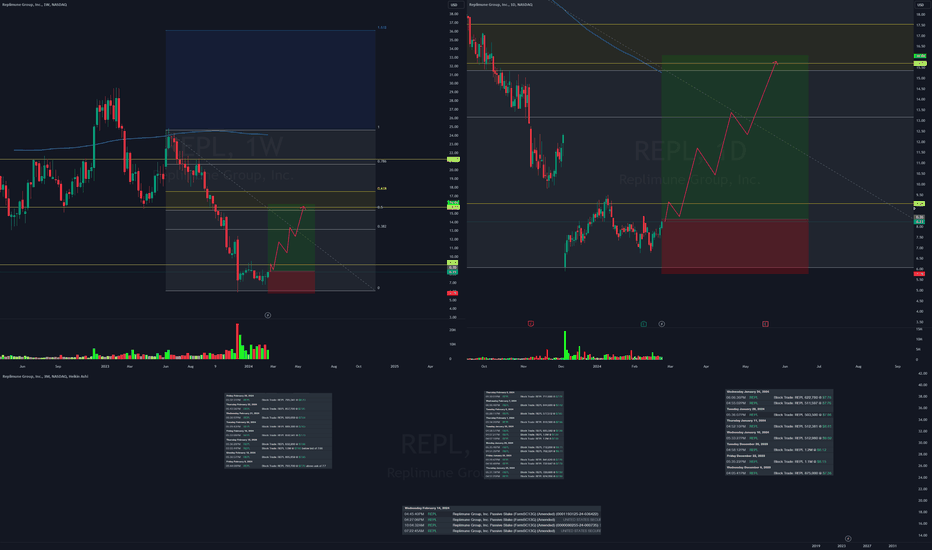
Task: Click the 04:27:06PM Passive Stake filing row
Action: [x=502, y=520]
